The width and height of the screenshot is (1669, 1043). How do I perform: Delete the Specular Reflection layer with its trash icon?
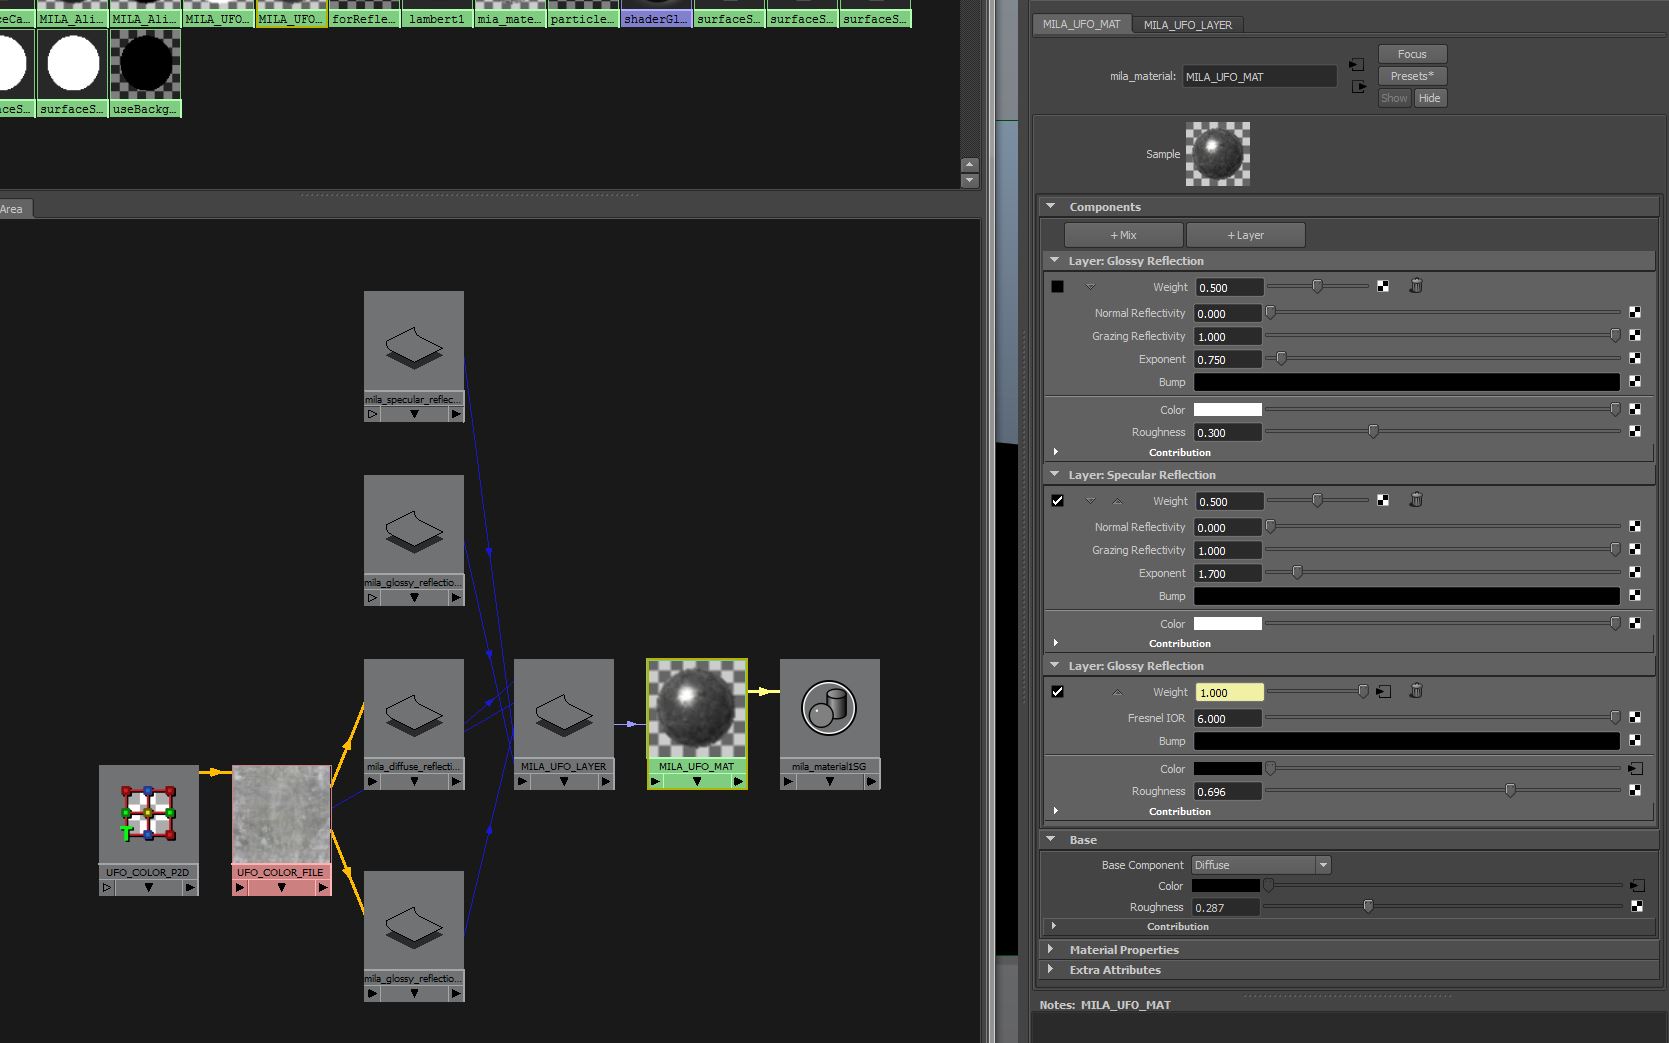(x=1416, y=500)
